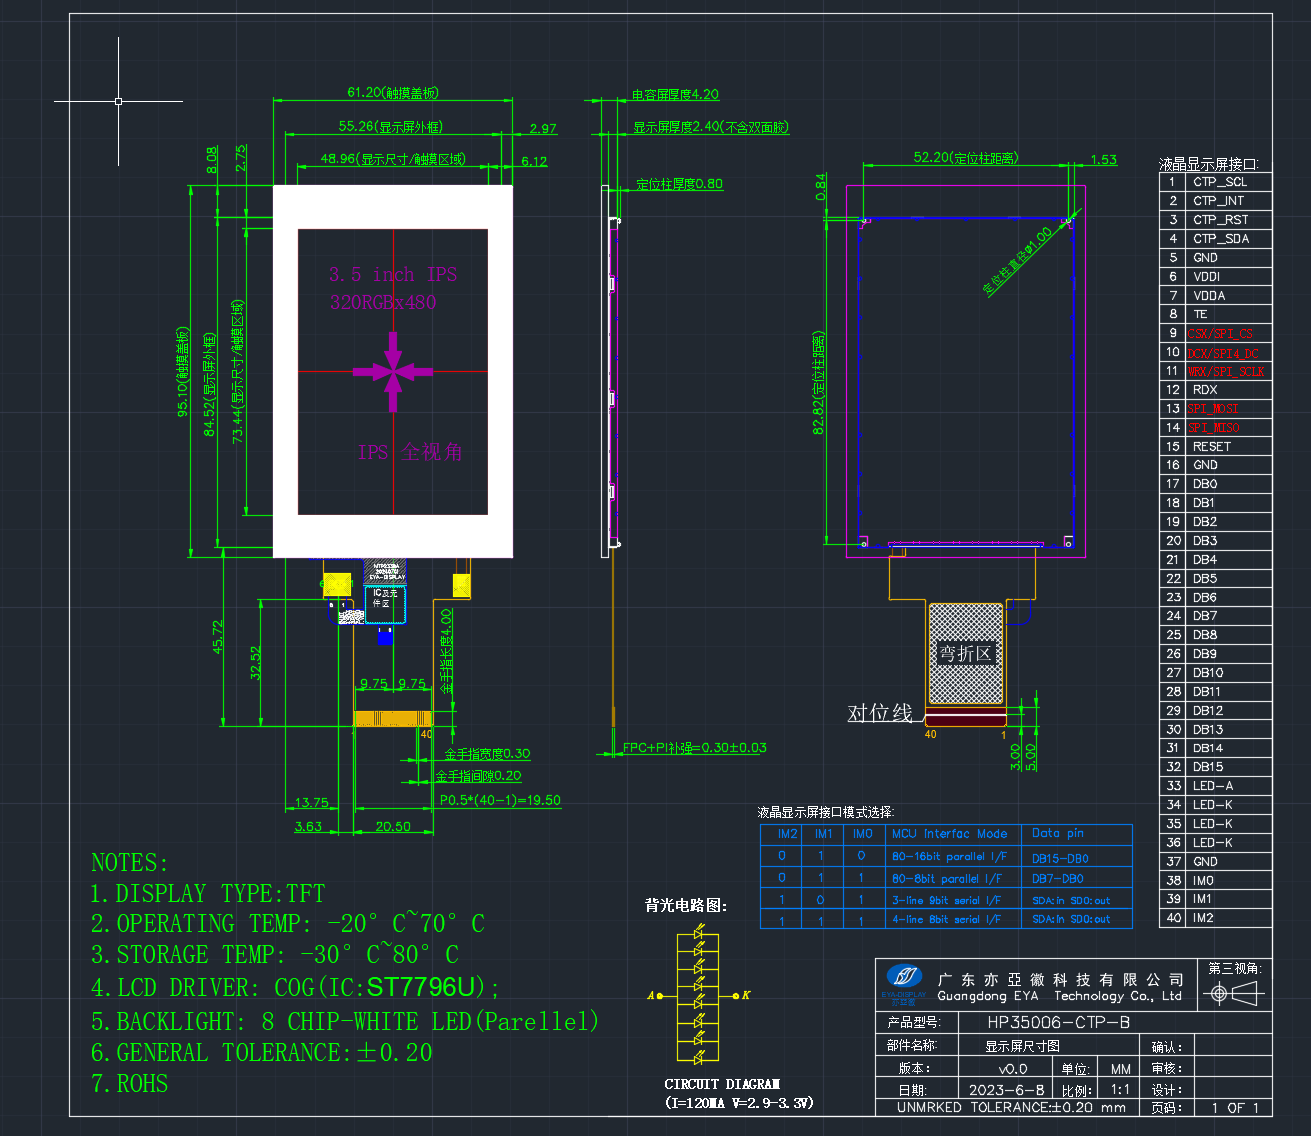Screen dimensions: 1311x1136
Task: Click the 95.10 cover height dimension
Action: coord(182,372)
